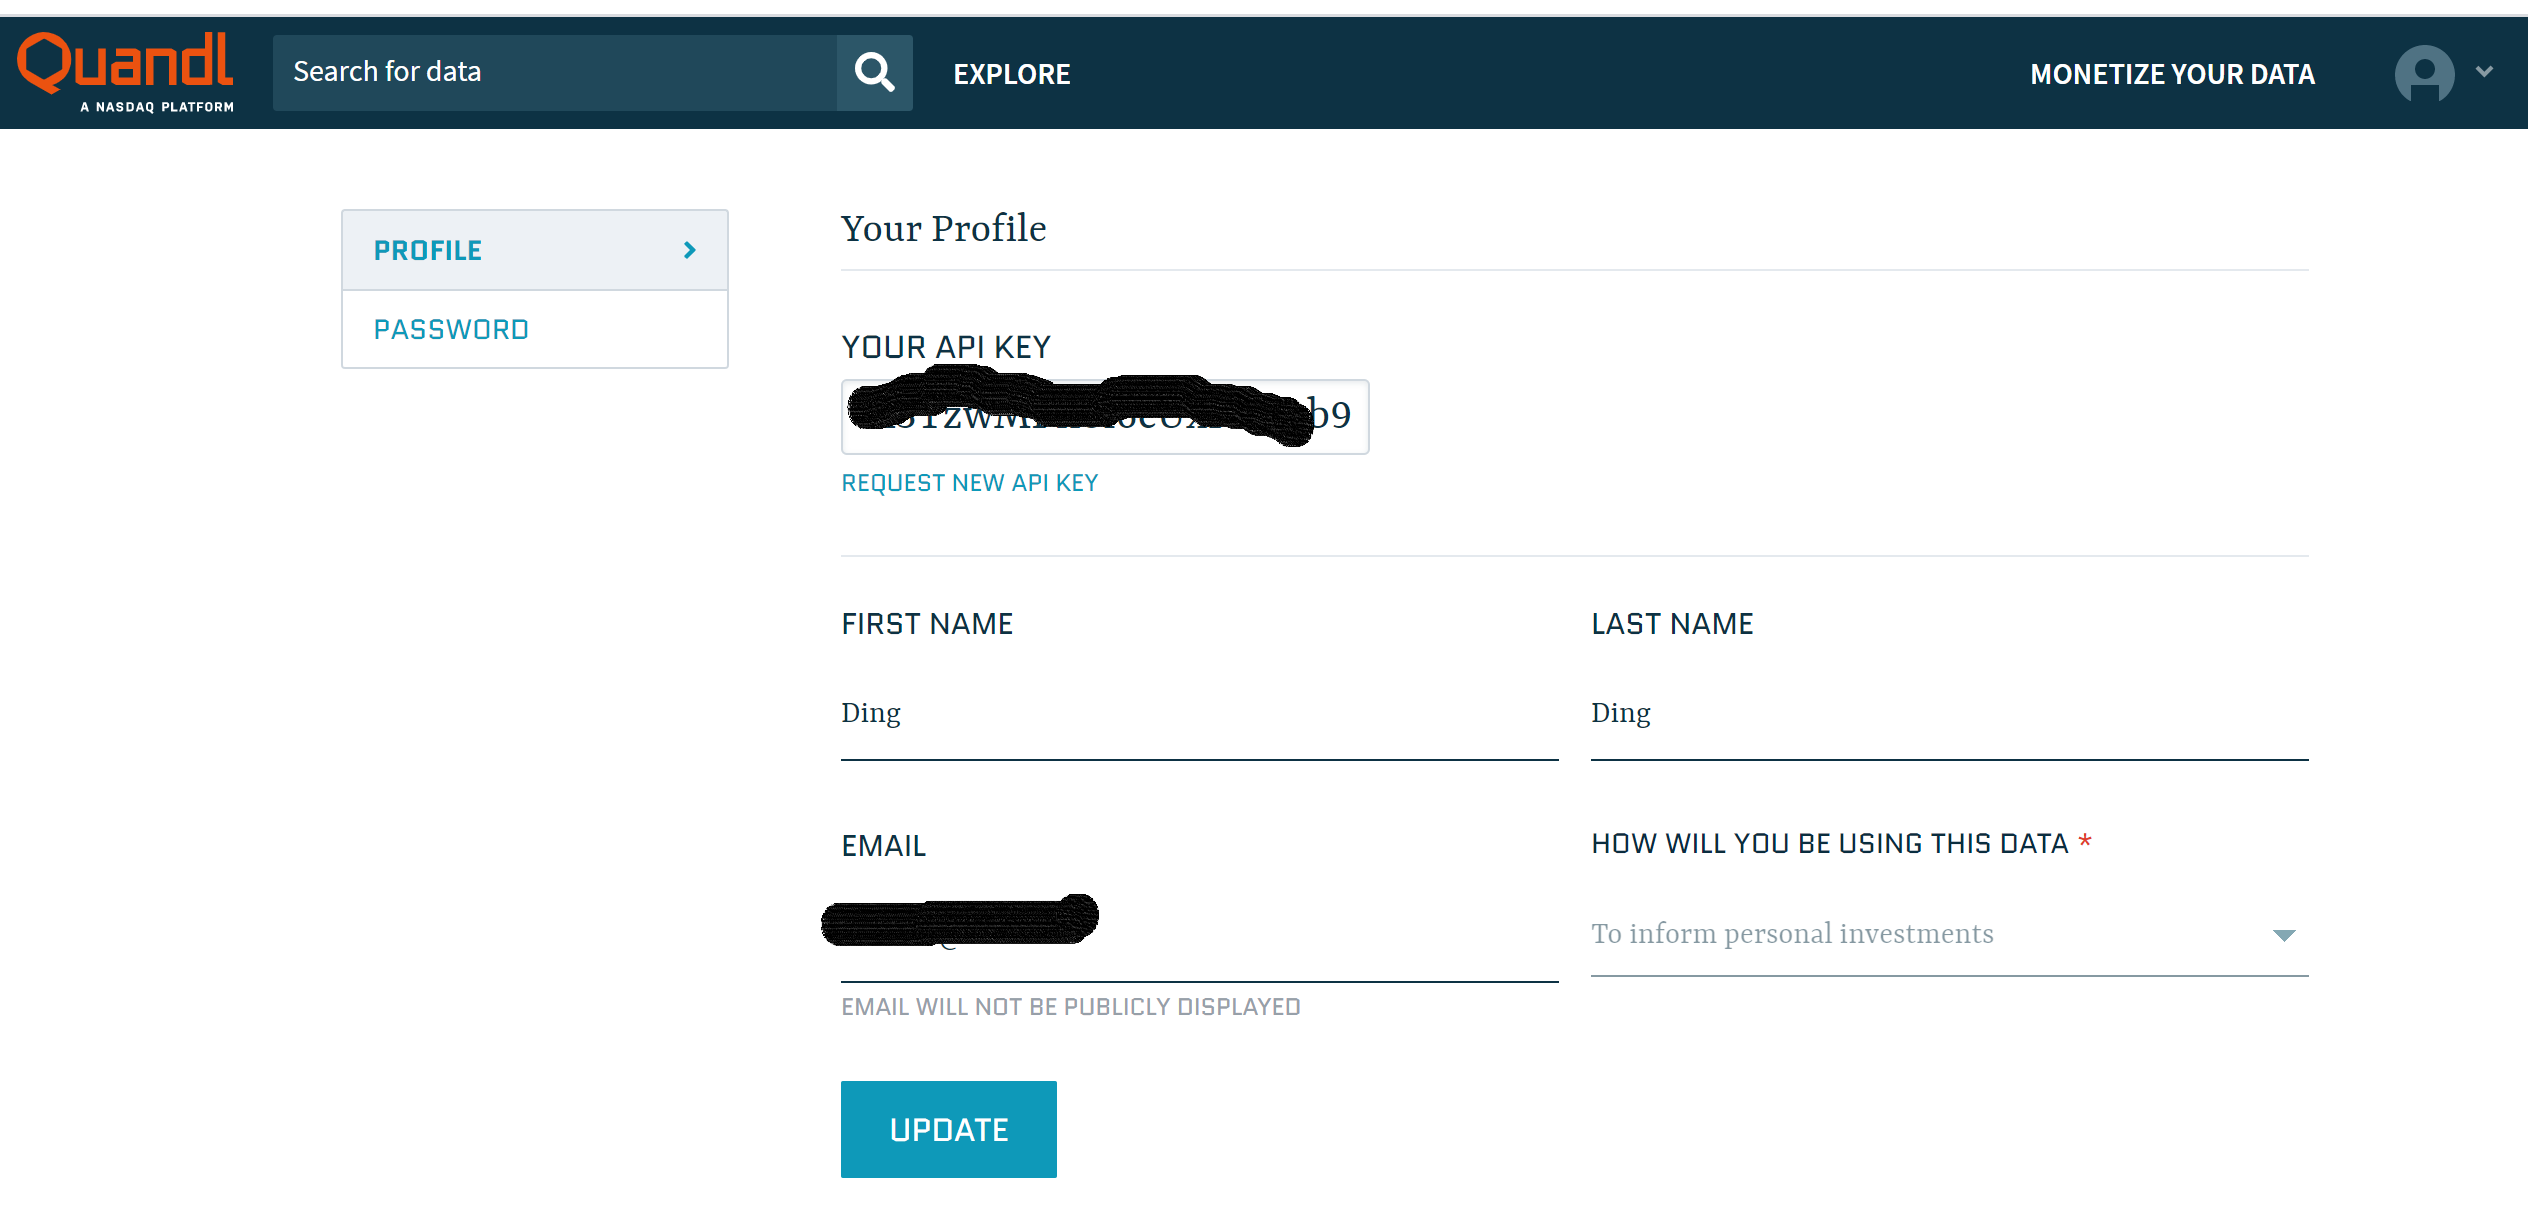
Task: Click the Profile tab arrow icon
Action: pyautogui.click(x=689, y=250)
